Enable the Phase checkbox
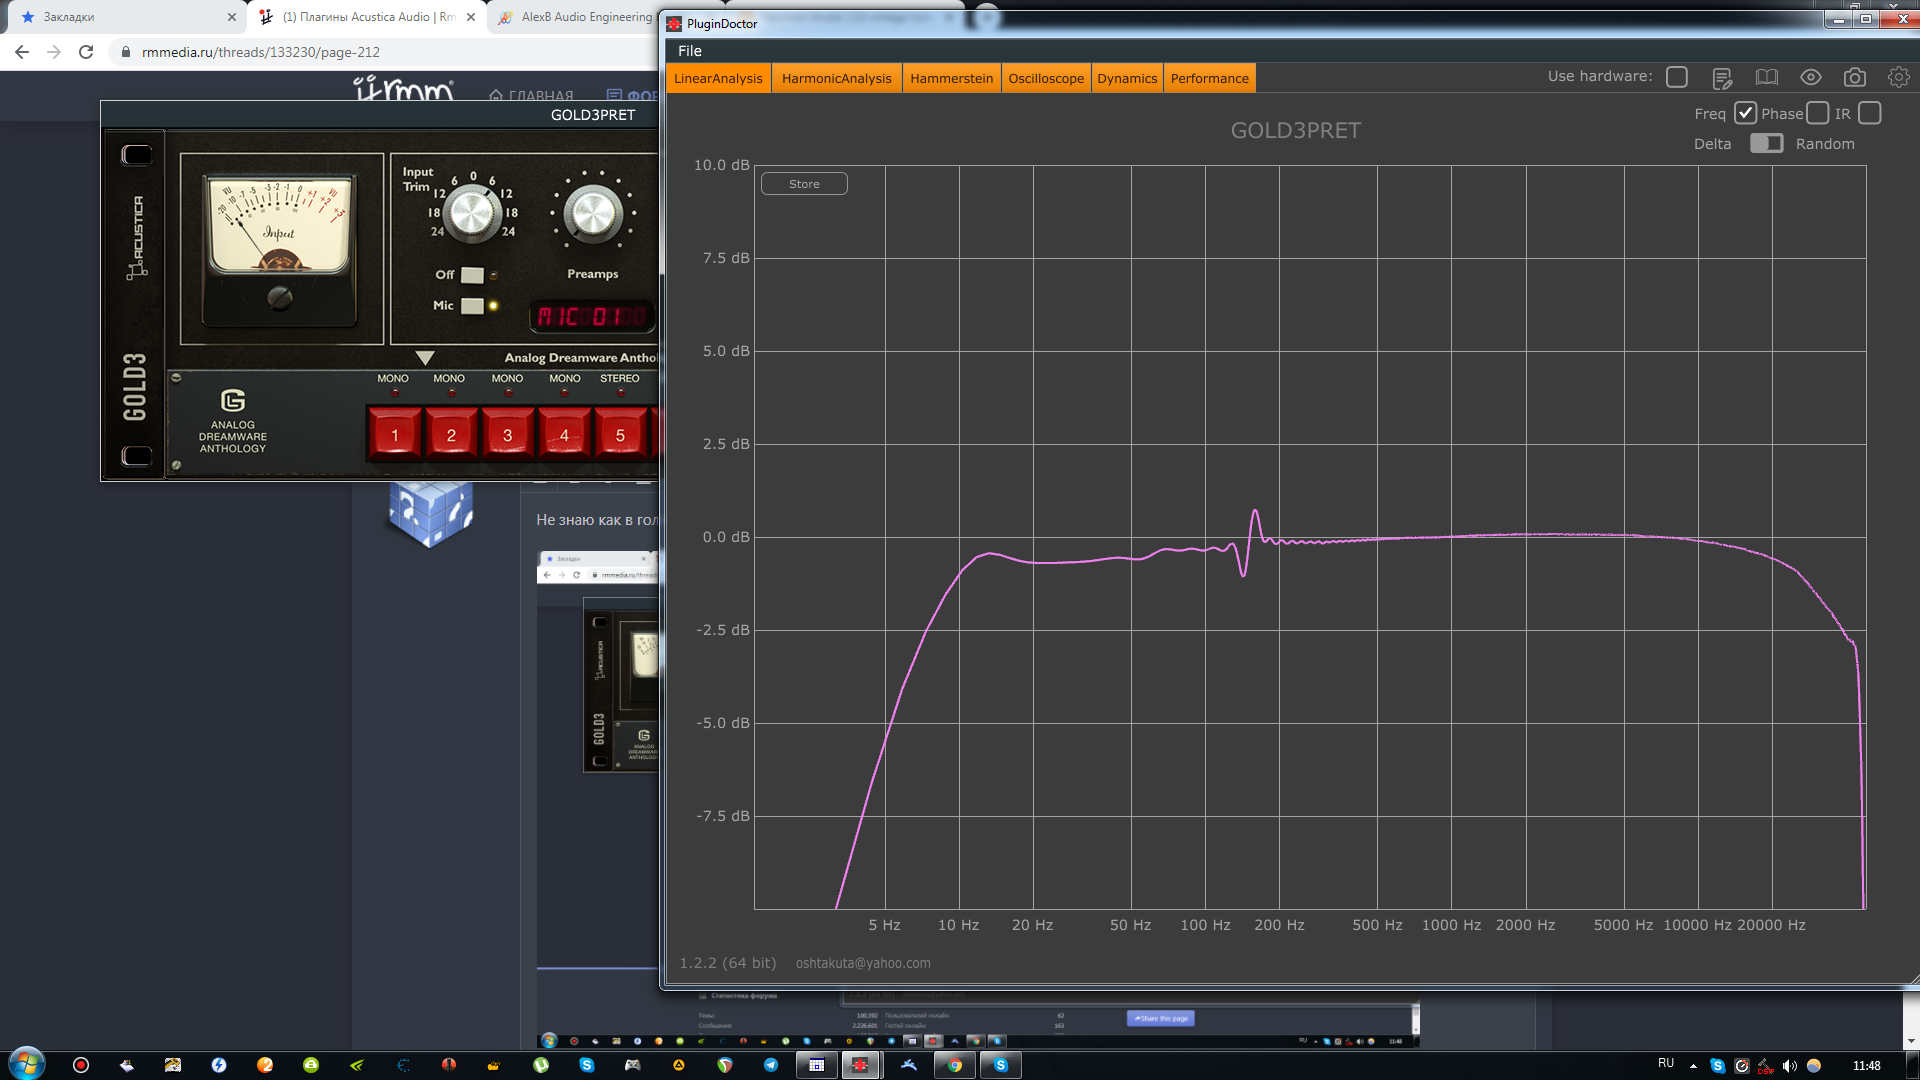This screenshot has height=1080, width=1920. point(1818,114)
